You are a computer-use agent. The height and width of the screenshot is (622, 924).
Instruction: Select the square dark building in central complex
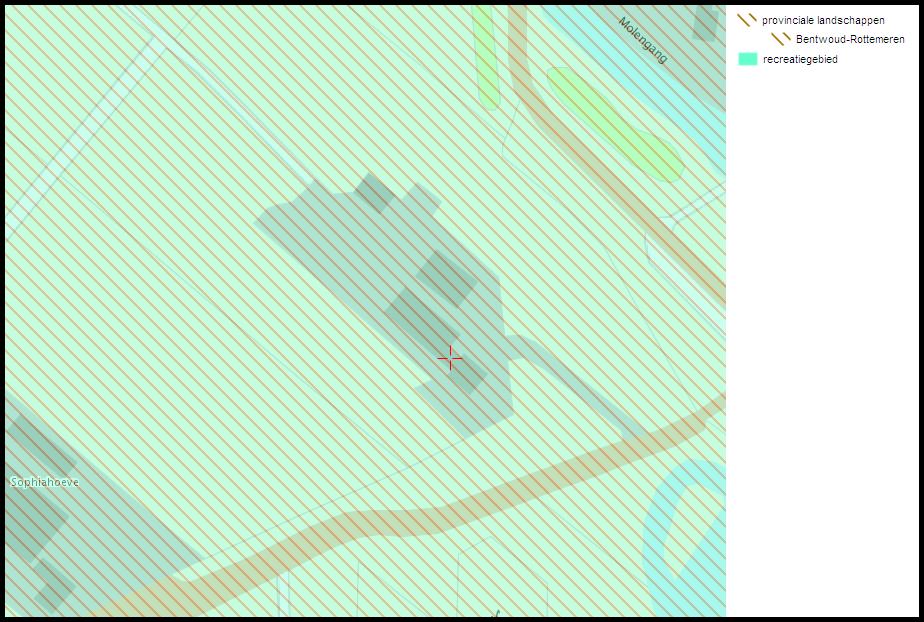click(447, 279)
